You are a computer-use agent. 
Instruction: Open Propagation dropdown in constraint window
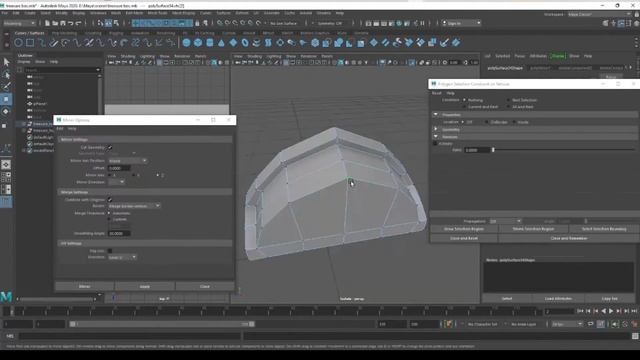point(505,221)
